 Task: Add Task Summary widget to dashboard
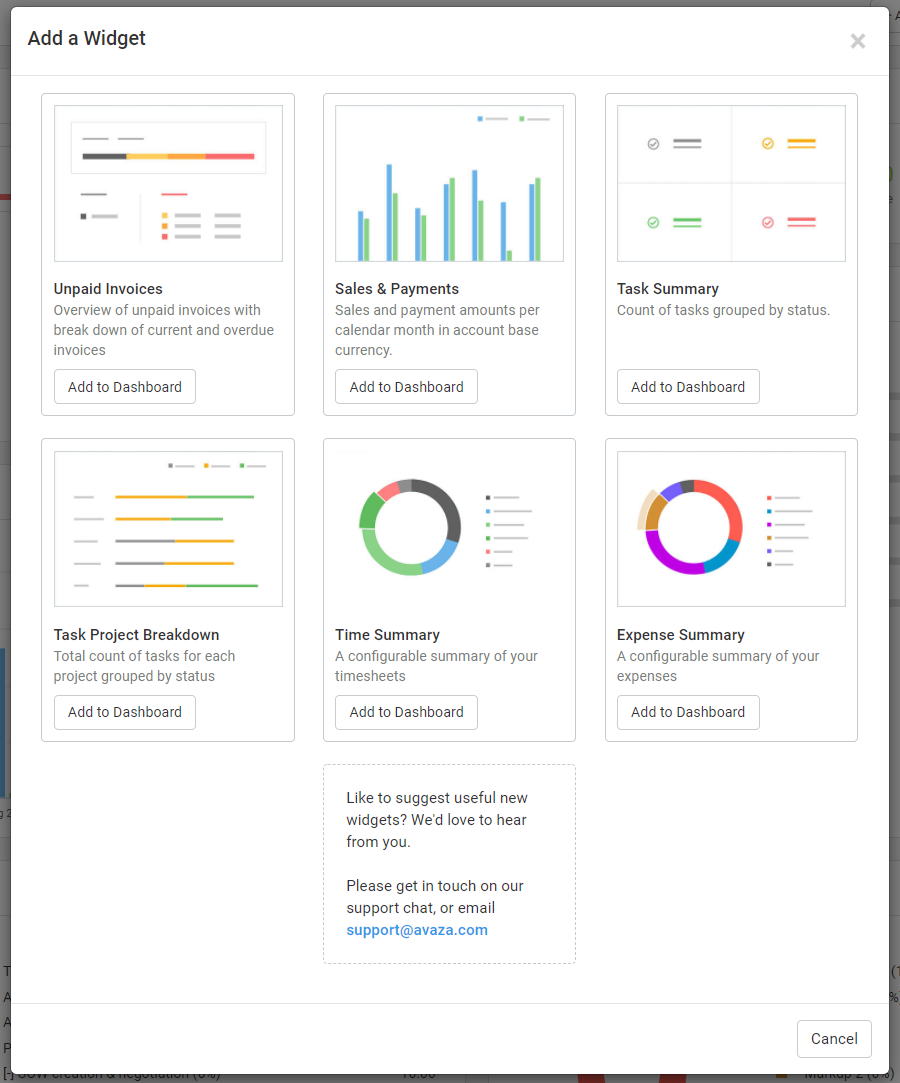(688, 387)
